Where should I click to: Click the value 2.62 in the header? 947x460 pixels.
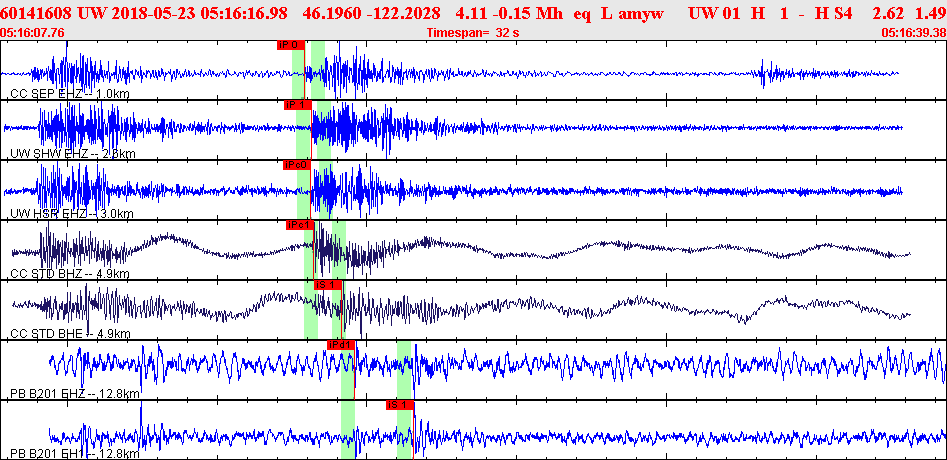[887, 13]
